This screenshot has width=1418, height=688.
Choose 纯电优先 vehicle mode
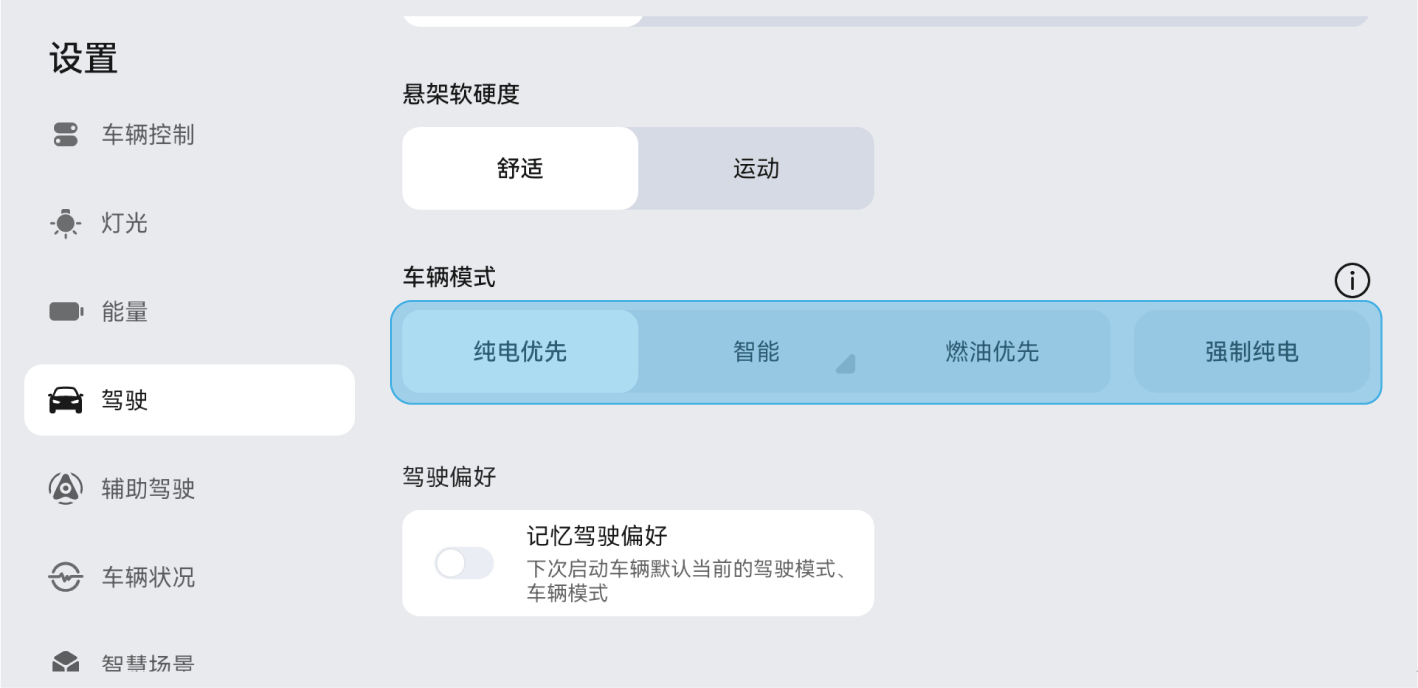[x=520, y=352]
